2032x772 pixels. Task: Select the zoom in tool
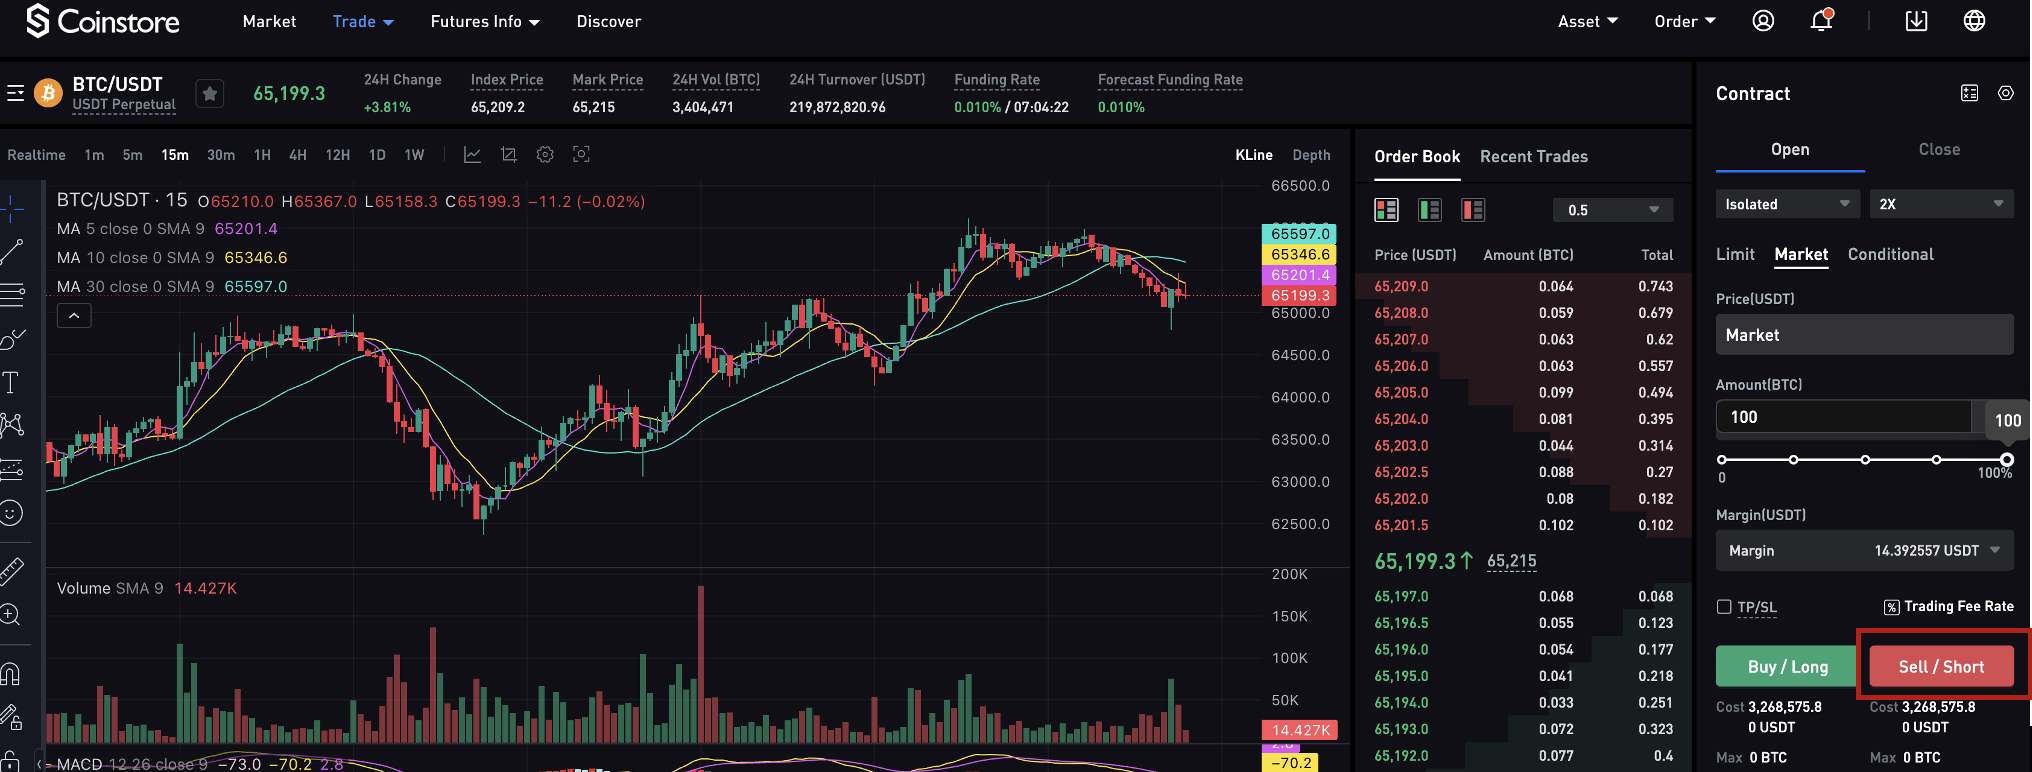12,614
